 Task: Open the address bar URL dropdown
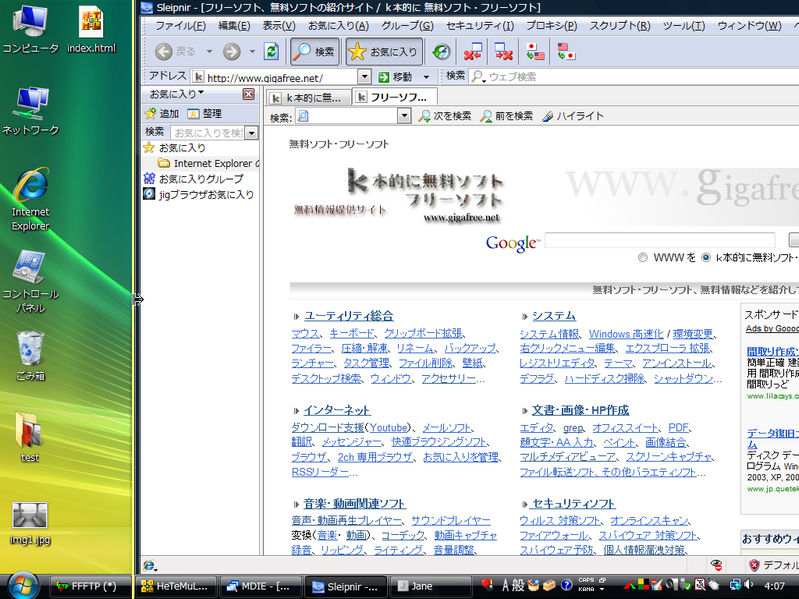(x=364, y=77)
